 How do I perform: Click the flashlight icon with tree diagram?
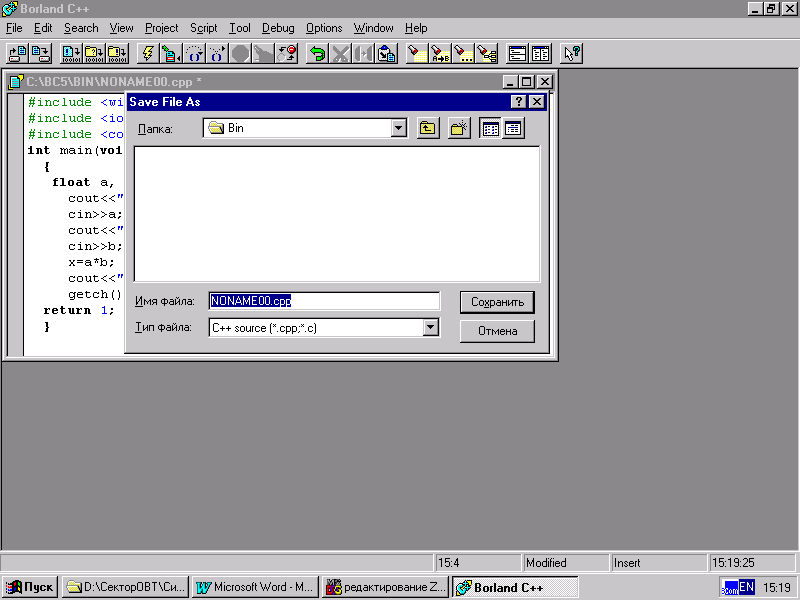487,54
